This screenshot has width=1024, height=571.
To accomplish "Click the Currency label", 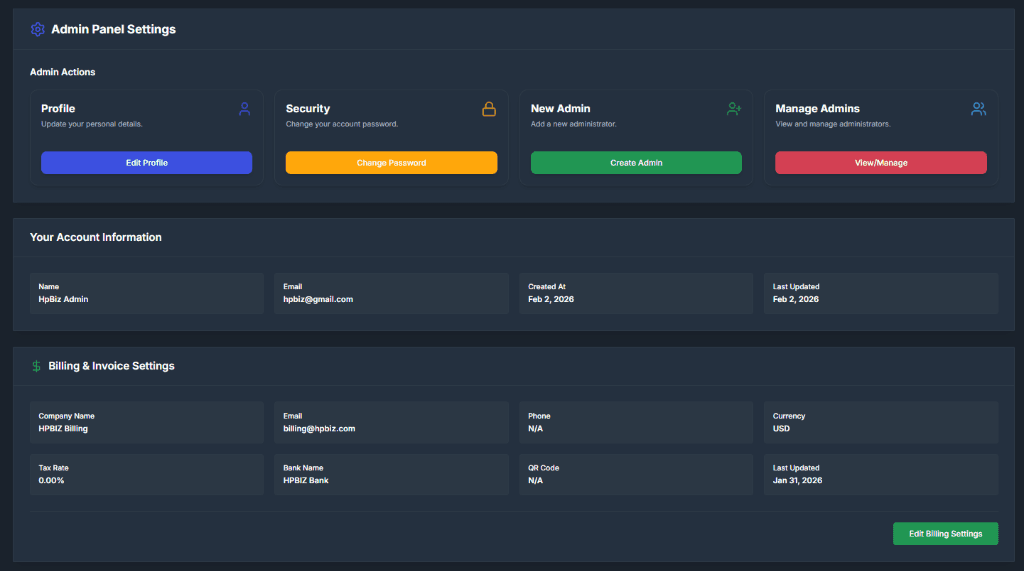I will click(x=789, y=416).
